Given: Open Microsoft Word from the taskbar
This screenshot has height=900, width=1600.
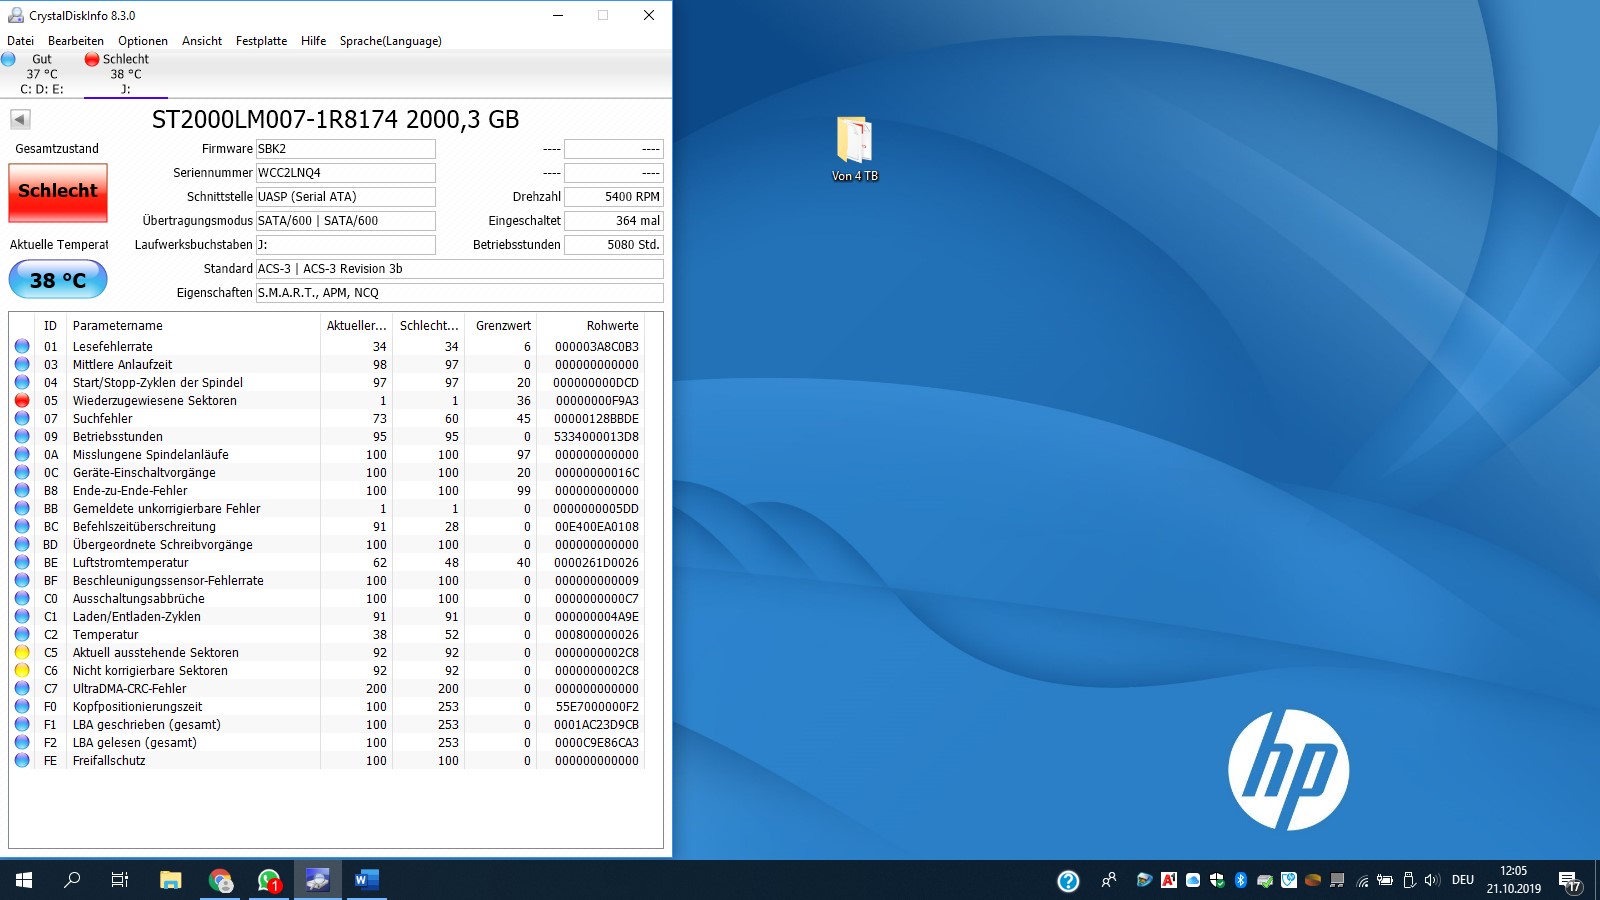Looking at the screenshot, I should [x=366, y=880].
